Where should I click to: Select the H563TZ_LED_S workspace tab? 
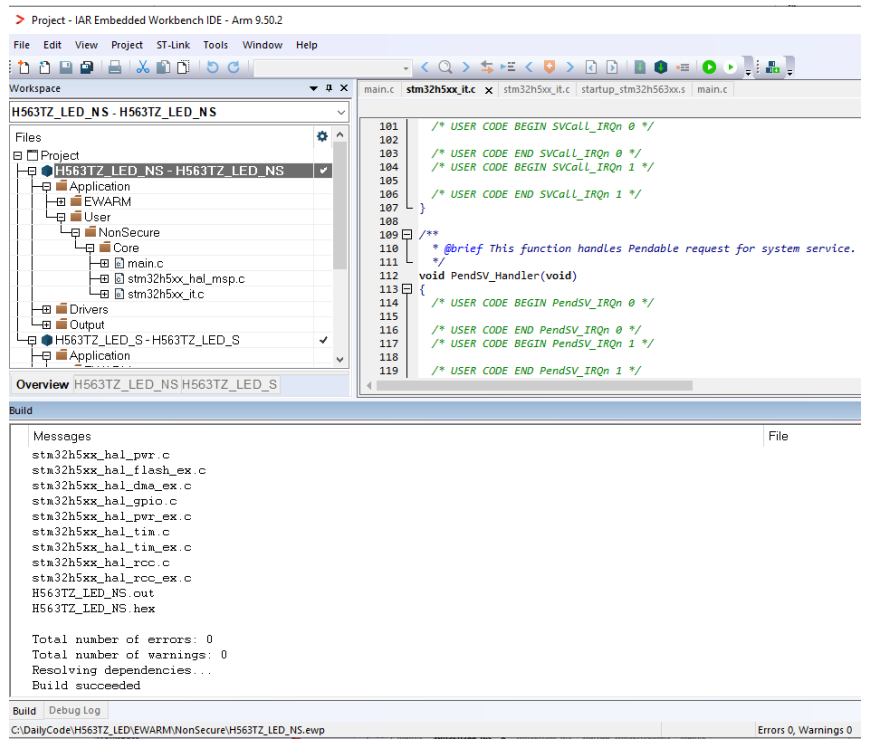point(229,385)
